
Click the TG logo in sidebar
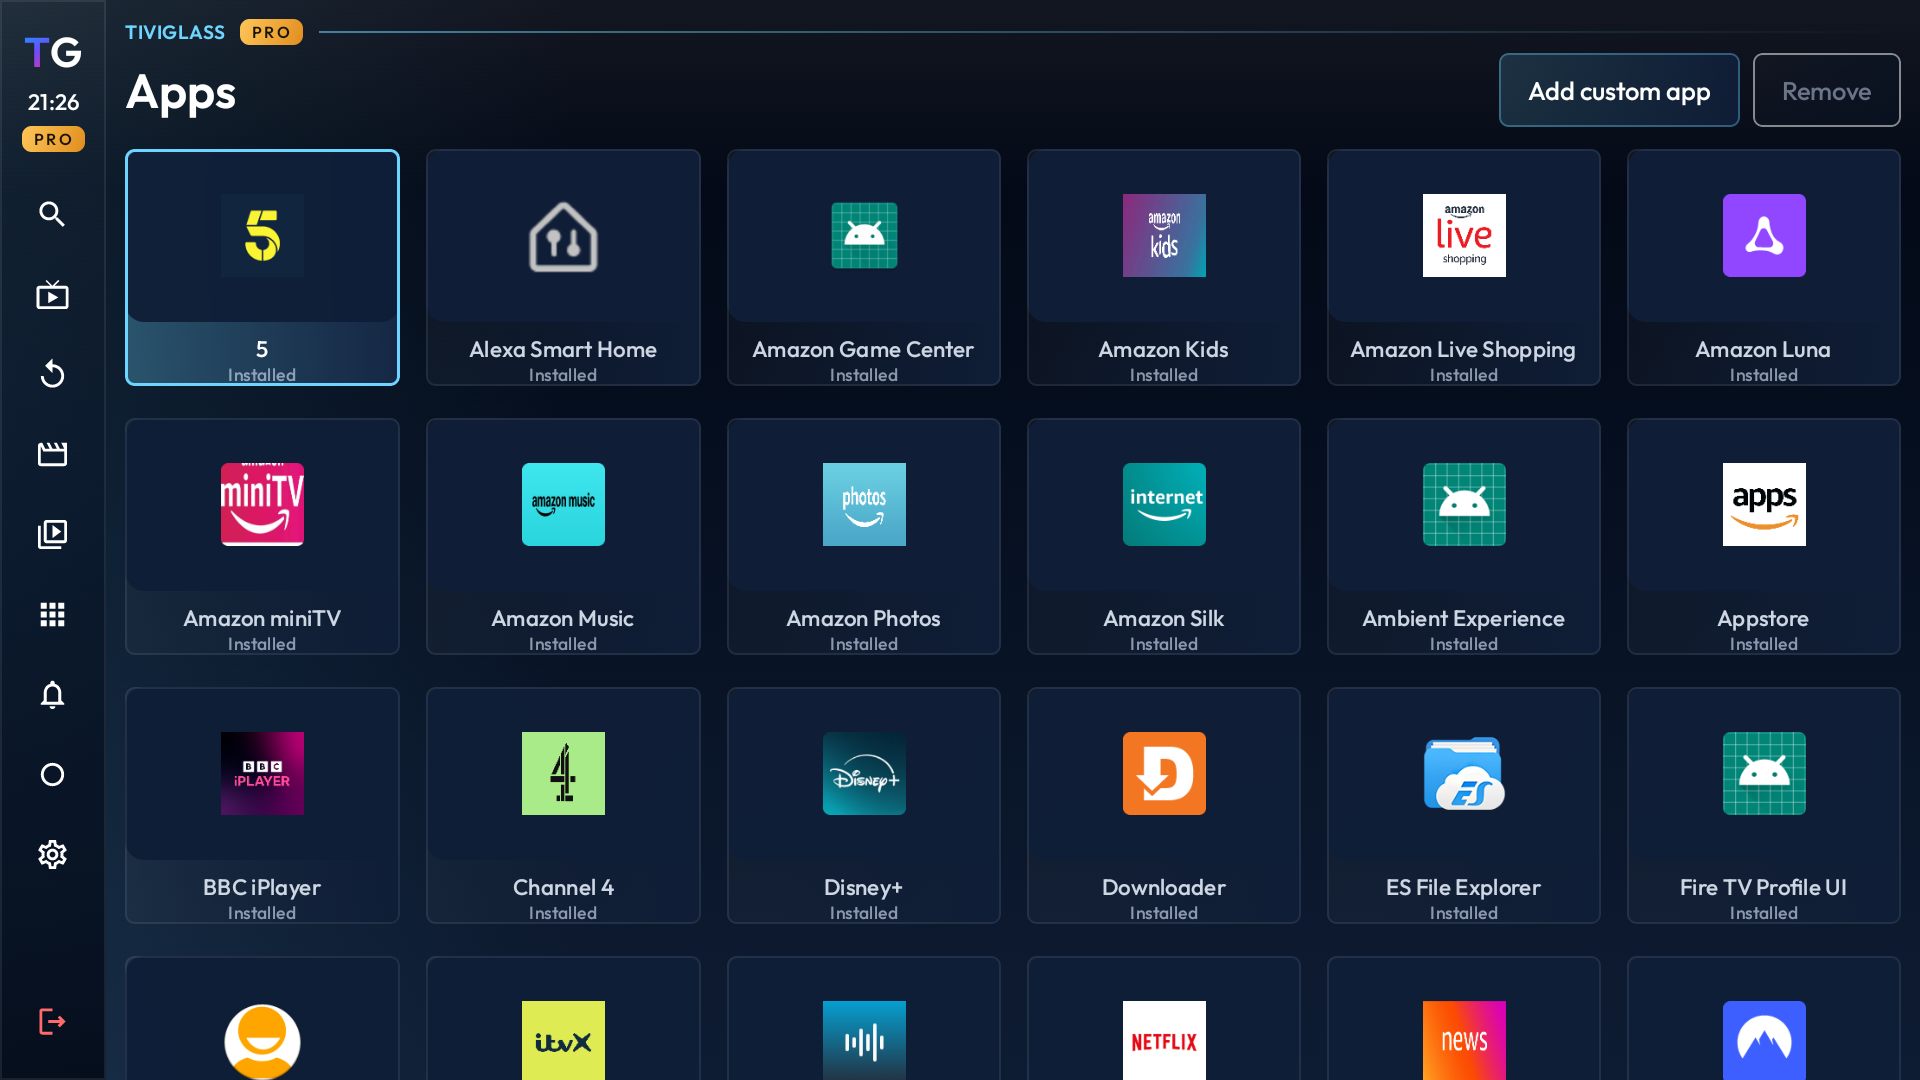tap(53, 52)
